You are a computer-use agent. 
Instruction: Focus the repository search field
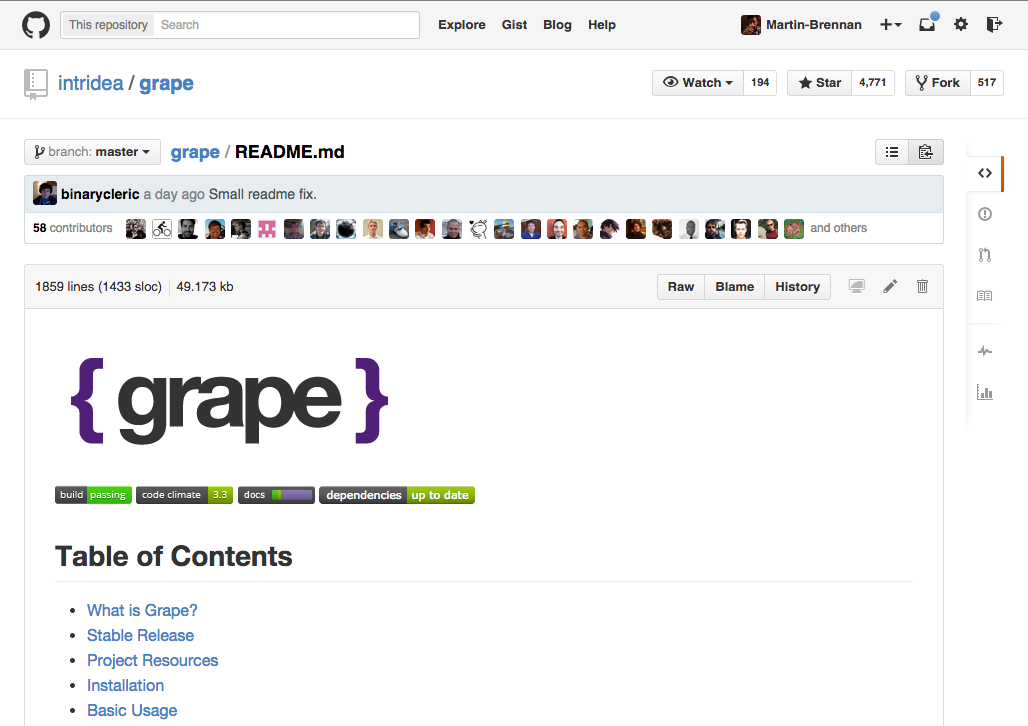287,25
